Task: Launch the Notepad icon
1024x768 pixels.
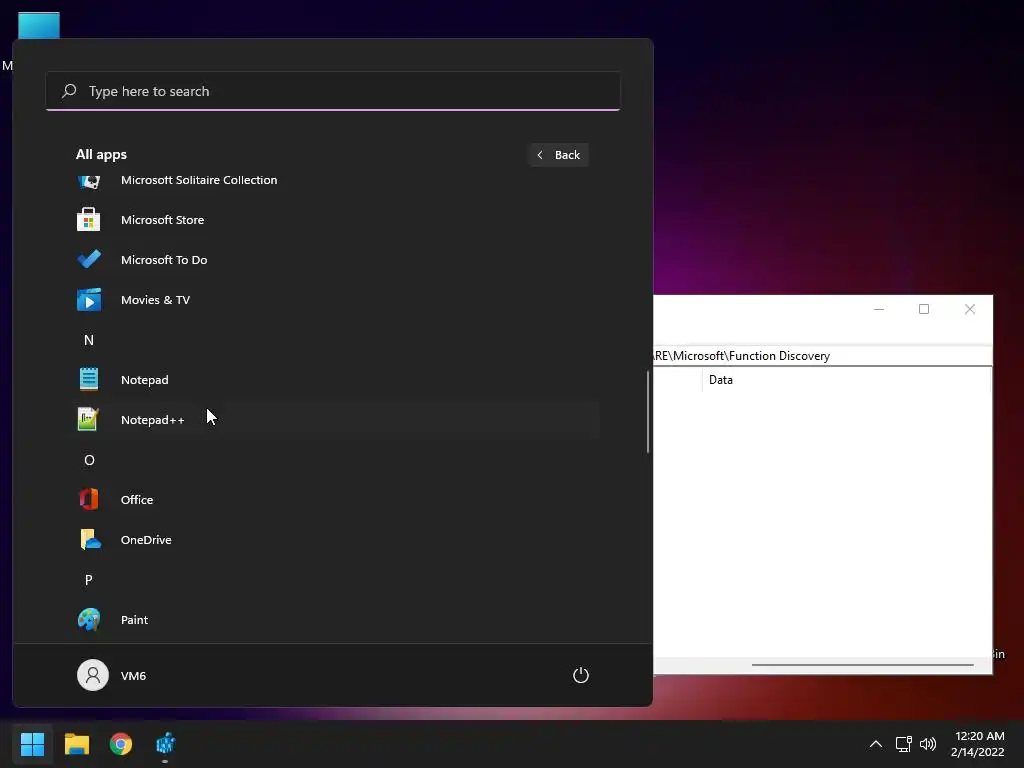Action: (89, 379)
